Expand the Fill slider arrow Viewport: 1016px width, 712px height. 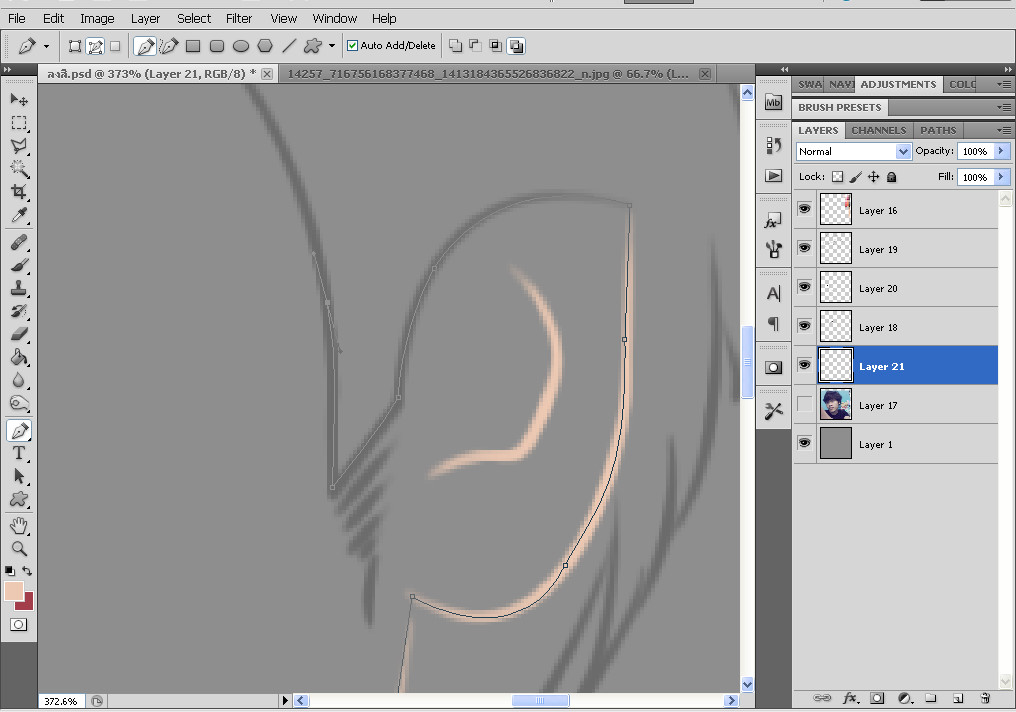(x=1001, y=177)
